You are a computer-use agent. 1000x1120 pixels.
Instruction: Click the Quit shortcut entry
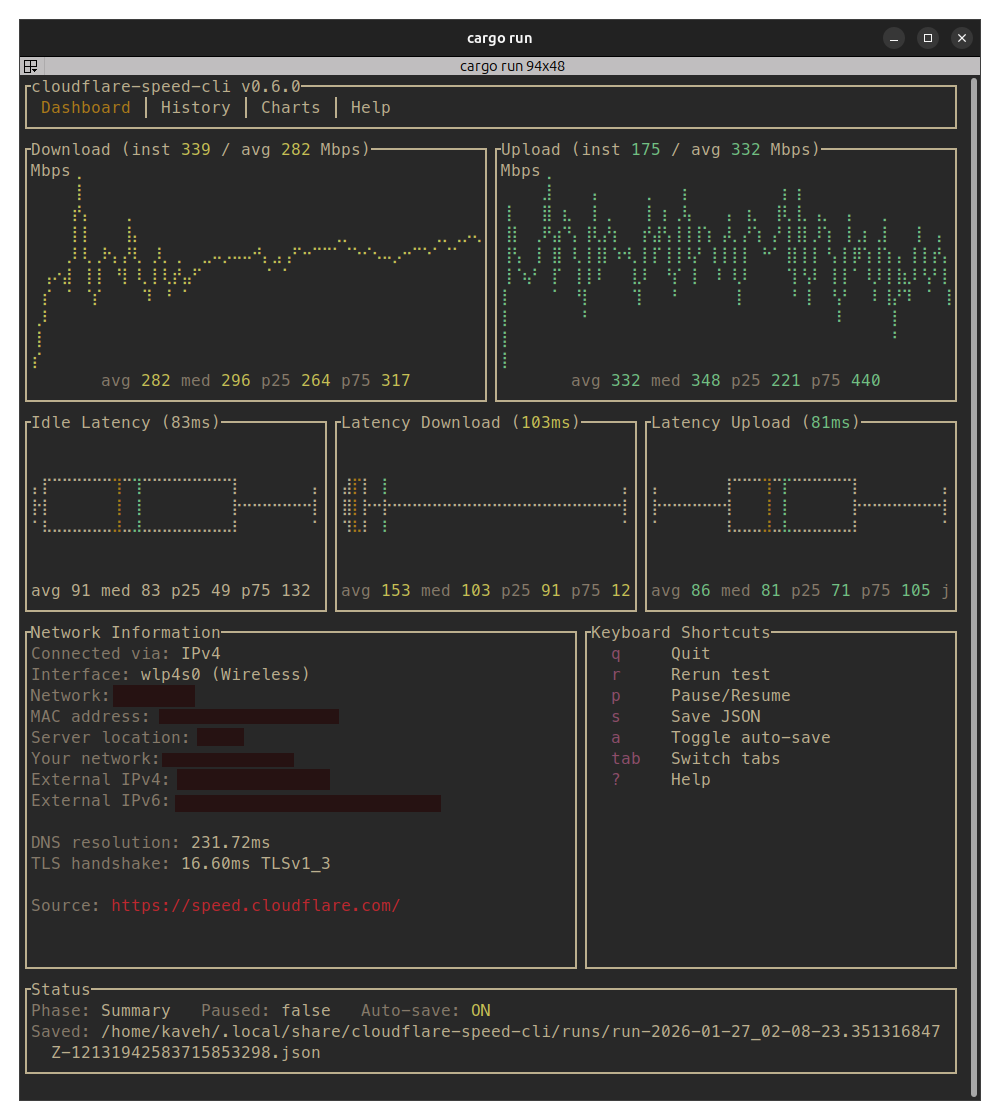(690, 653)
